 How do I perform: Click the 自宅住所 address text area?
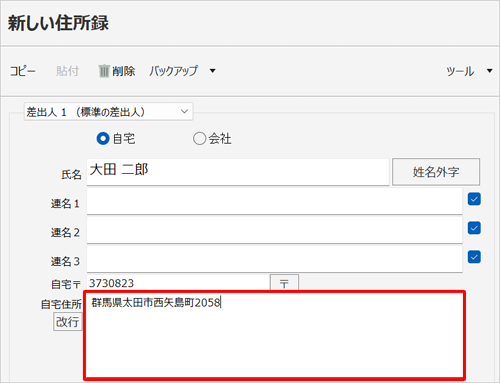[x=274, y=335]
